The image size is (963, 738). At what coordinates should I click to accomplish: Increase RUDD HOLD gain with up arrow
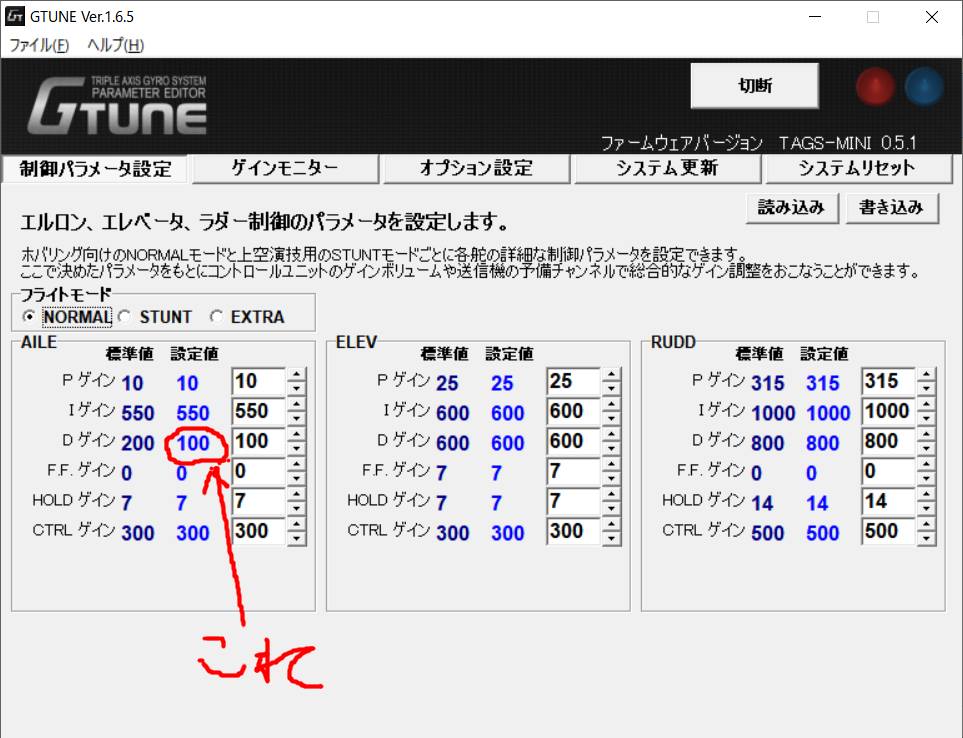coord(926,494)
